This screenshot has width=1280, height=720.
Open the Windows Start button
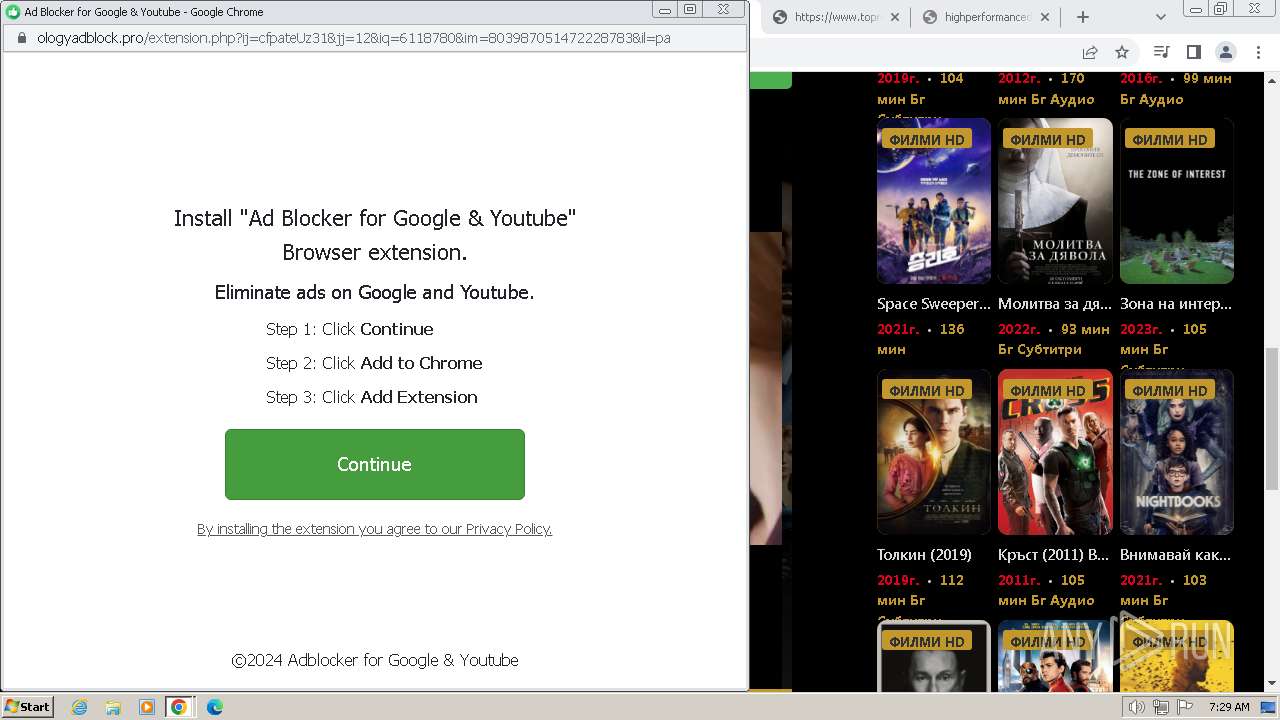coord(28,707)
